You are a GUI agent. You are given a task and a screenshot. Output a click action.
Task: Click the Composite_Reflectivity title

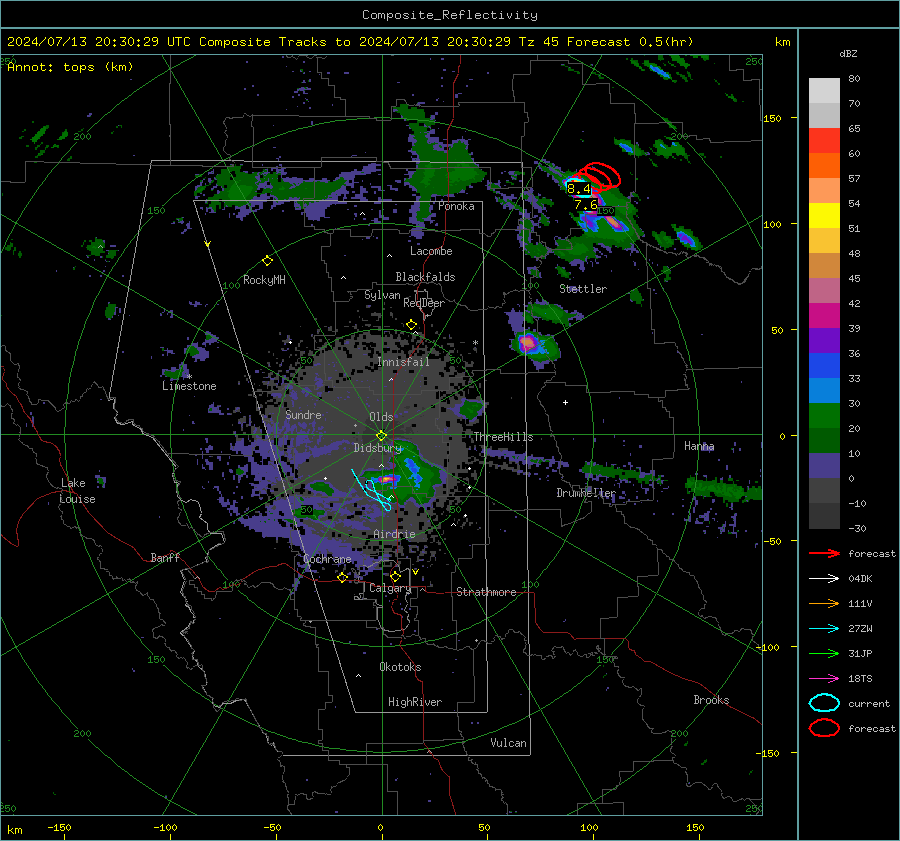[x=449, y=15]
